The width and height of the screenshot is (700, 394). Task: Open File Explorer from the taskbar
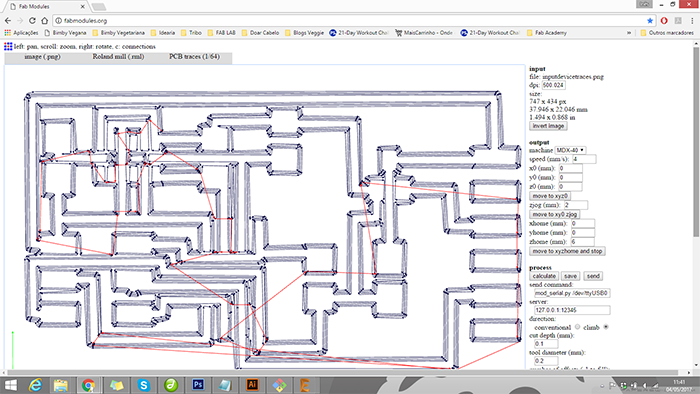point(61,385)
